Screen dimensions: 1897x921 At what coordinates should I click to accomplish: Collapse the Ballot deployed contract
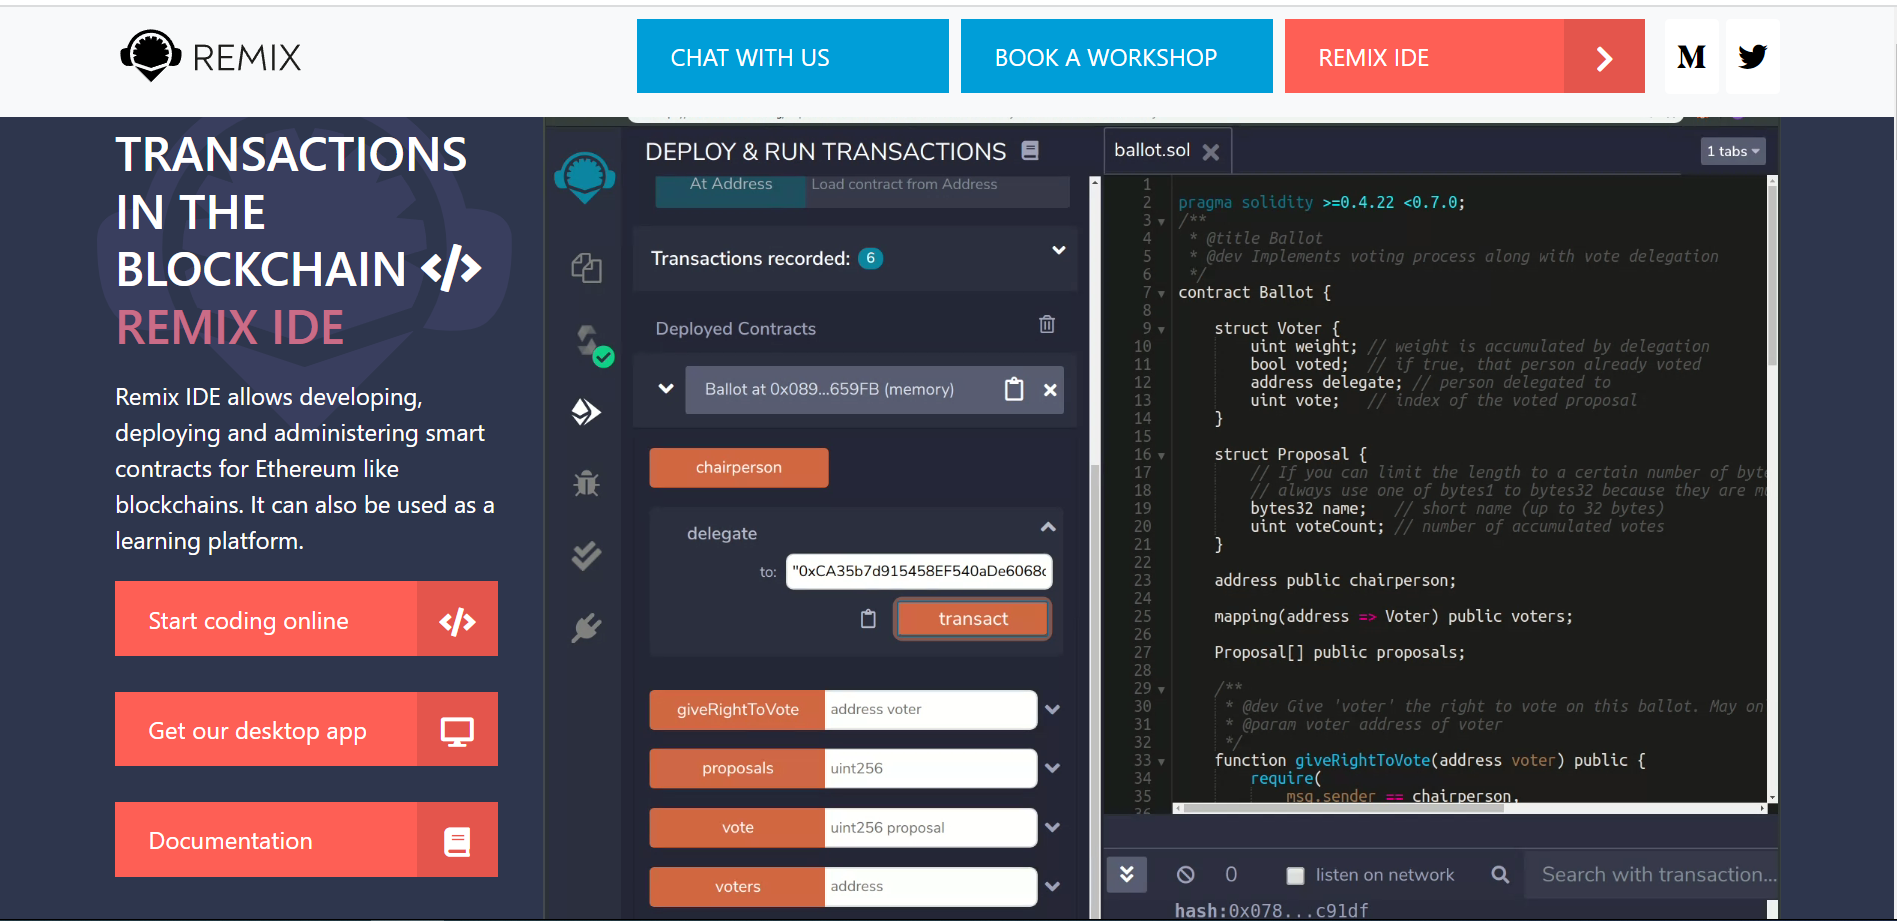pyautogui.click(x=666, y=388)
